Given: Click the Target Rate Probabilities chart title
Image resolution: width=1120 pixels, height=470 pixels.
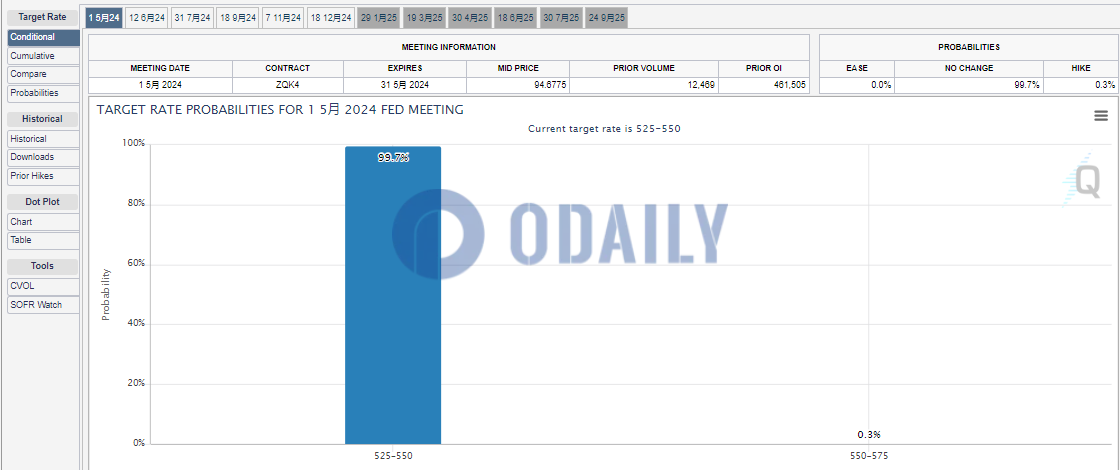Looking at the screenshot, I should [280, 110].
